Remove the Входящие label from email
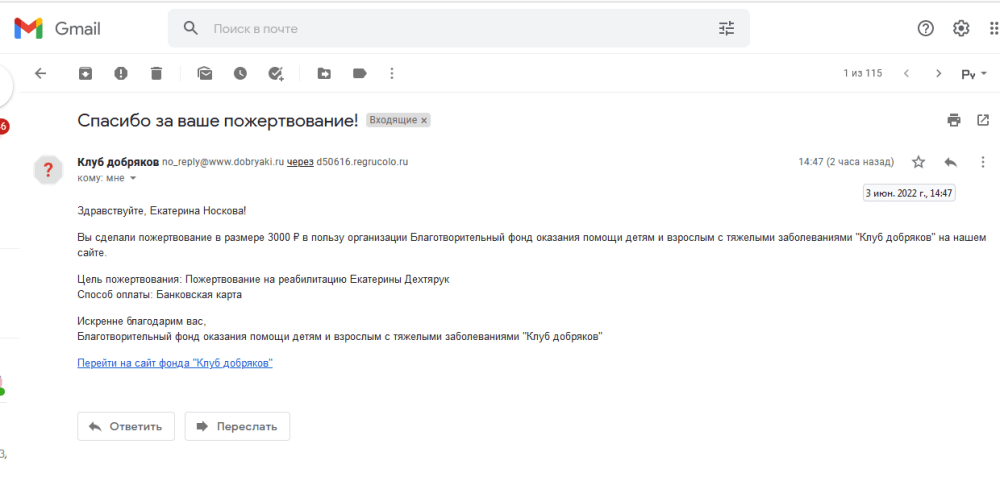 pyautogui.click(x=424, y=120)
